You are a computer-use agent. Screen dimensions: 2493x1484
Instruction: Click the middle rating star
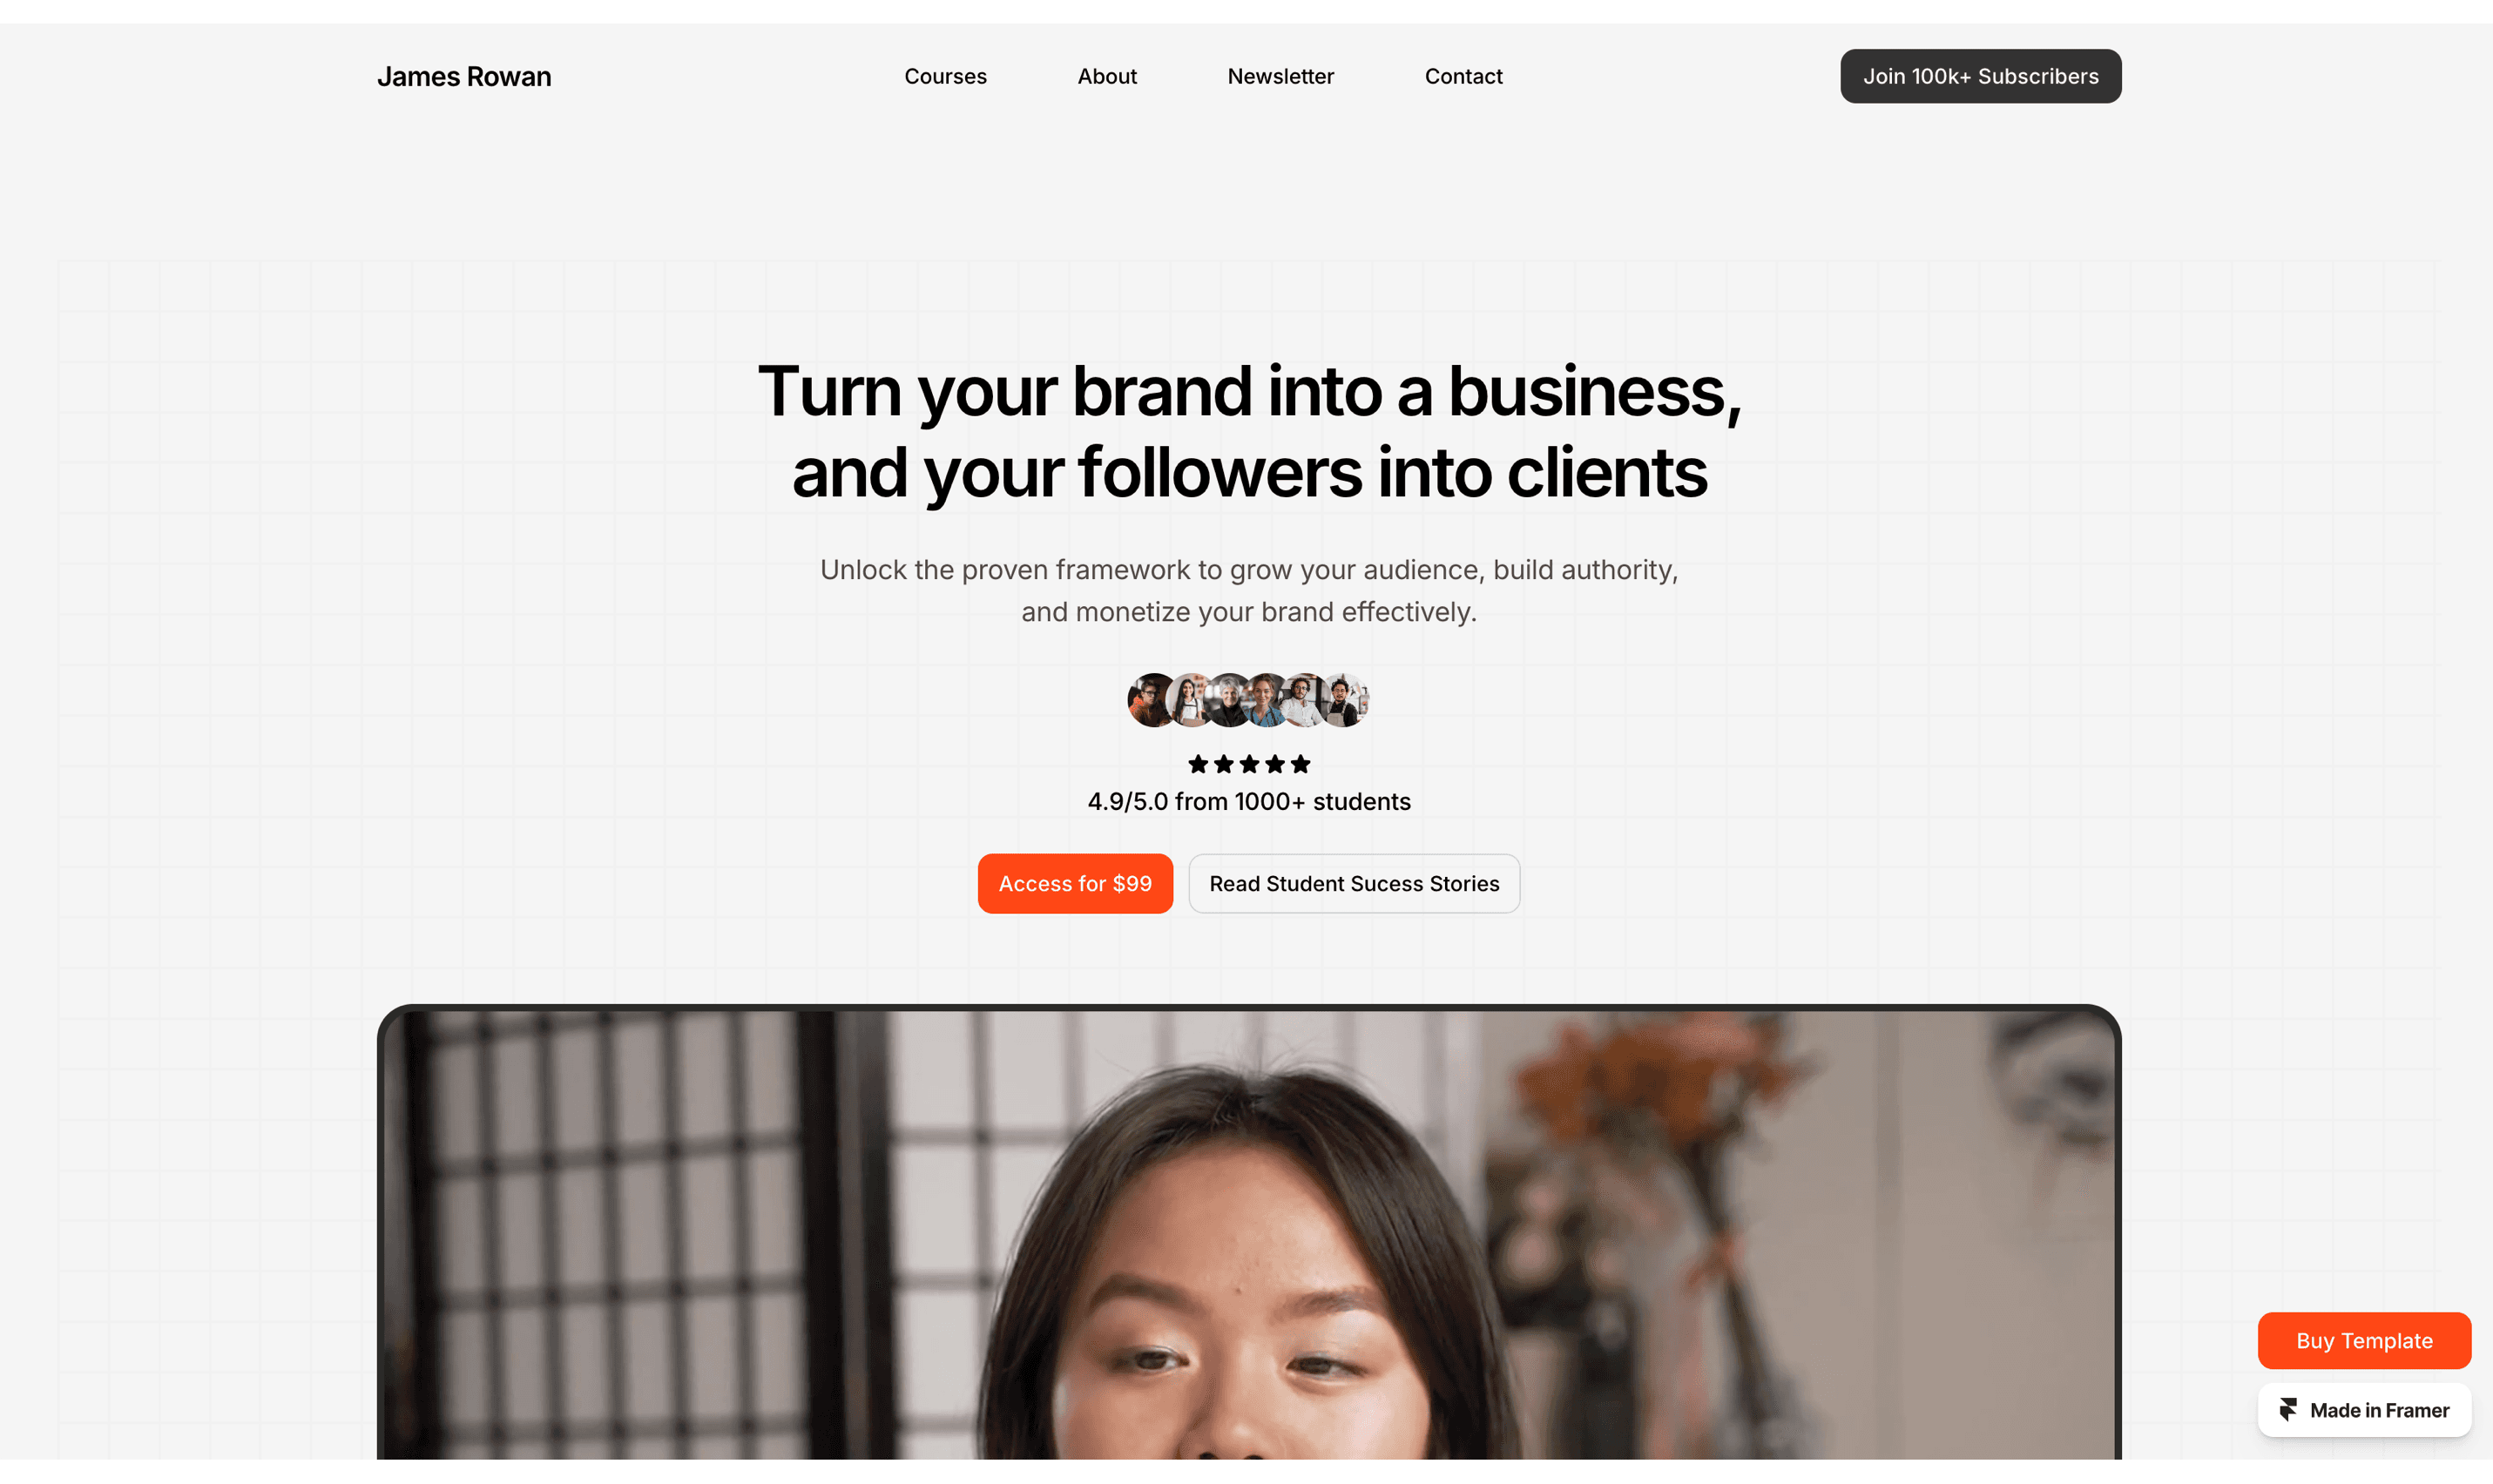(x=1249, y=765)
